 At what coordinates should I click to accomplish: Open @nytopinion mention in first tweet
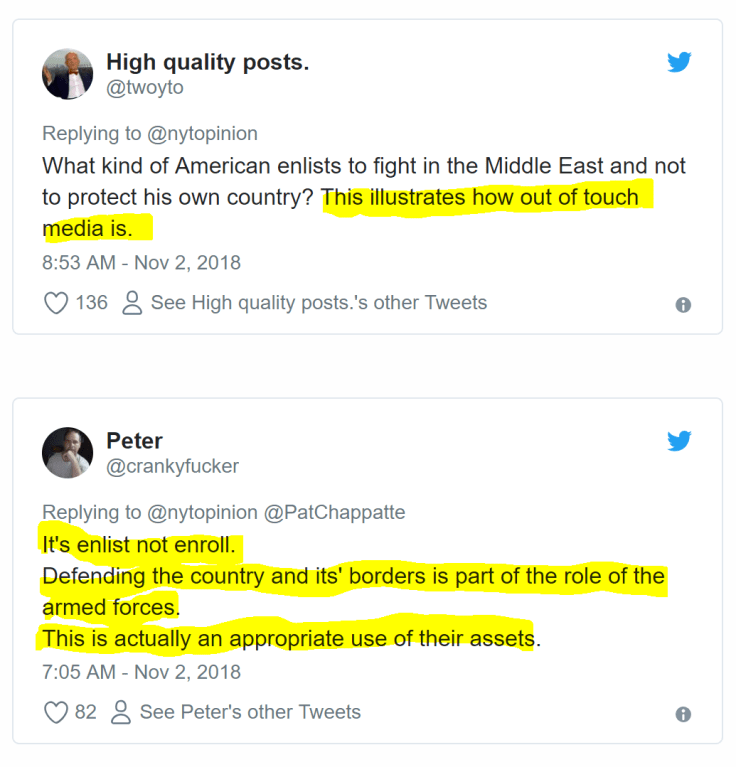click(x=203, y=133)
